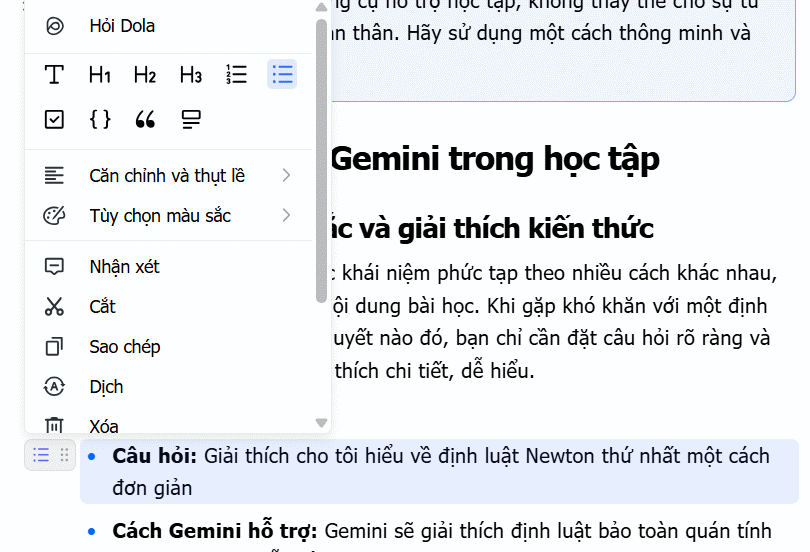Choose Xóa to delete the block

[x=168, y=425]
